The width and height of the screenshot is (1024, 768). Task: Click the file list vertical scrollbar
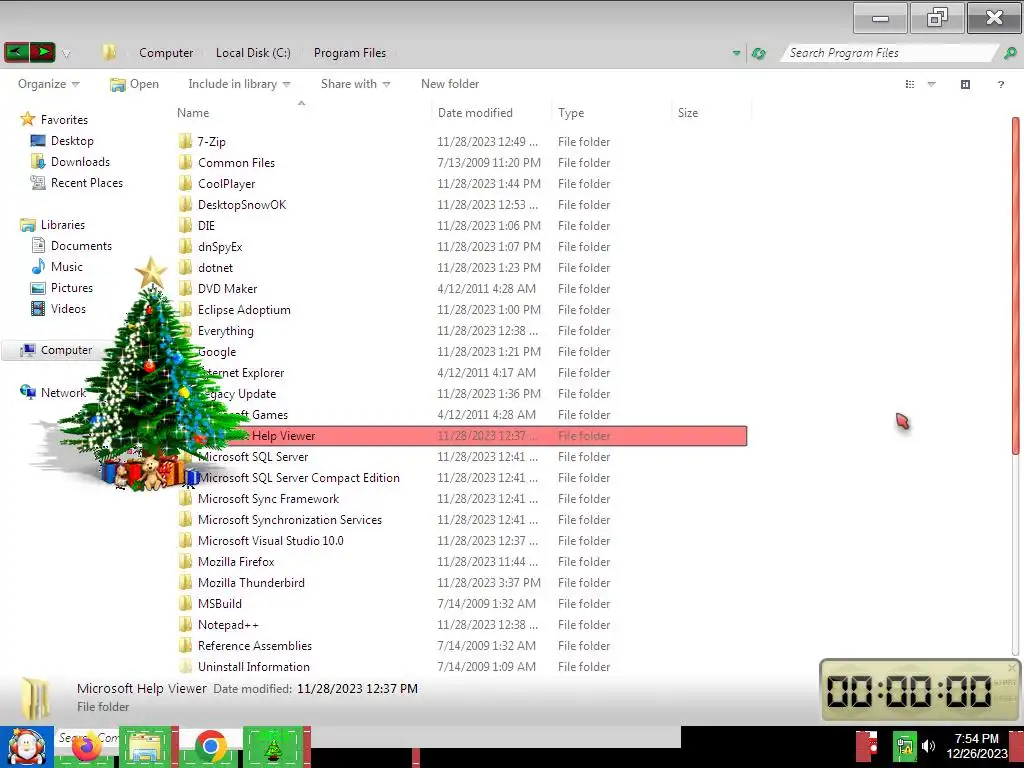pos(1016,285)
